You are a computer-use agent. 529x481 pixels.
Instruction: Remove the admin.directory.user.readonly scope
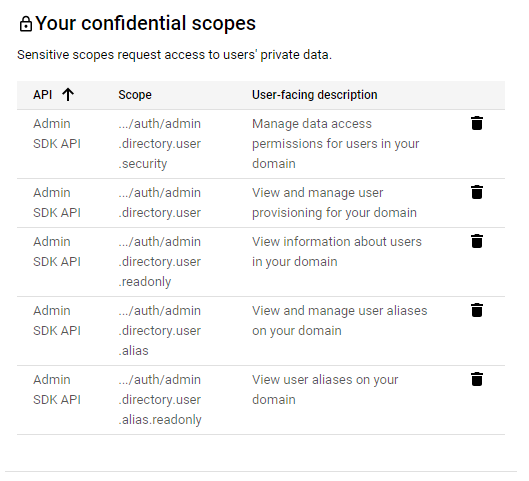coord(477,241)
